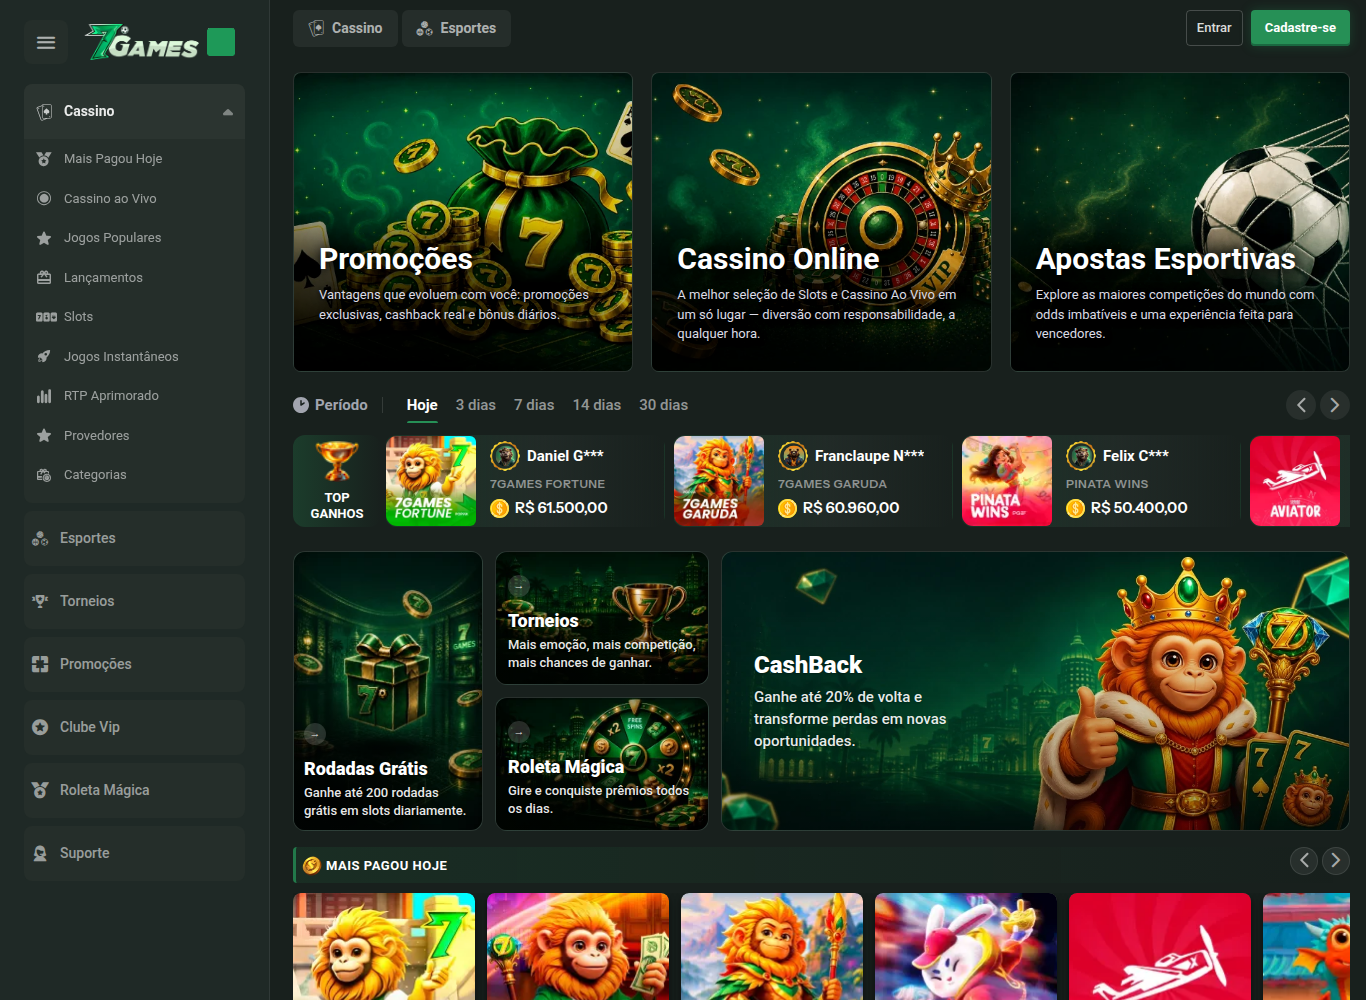Click the R$ 50.400,00 winnings amount
This screenshot has width=1366, height=1000.
click(x=1139, y=508)
